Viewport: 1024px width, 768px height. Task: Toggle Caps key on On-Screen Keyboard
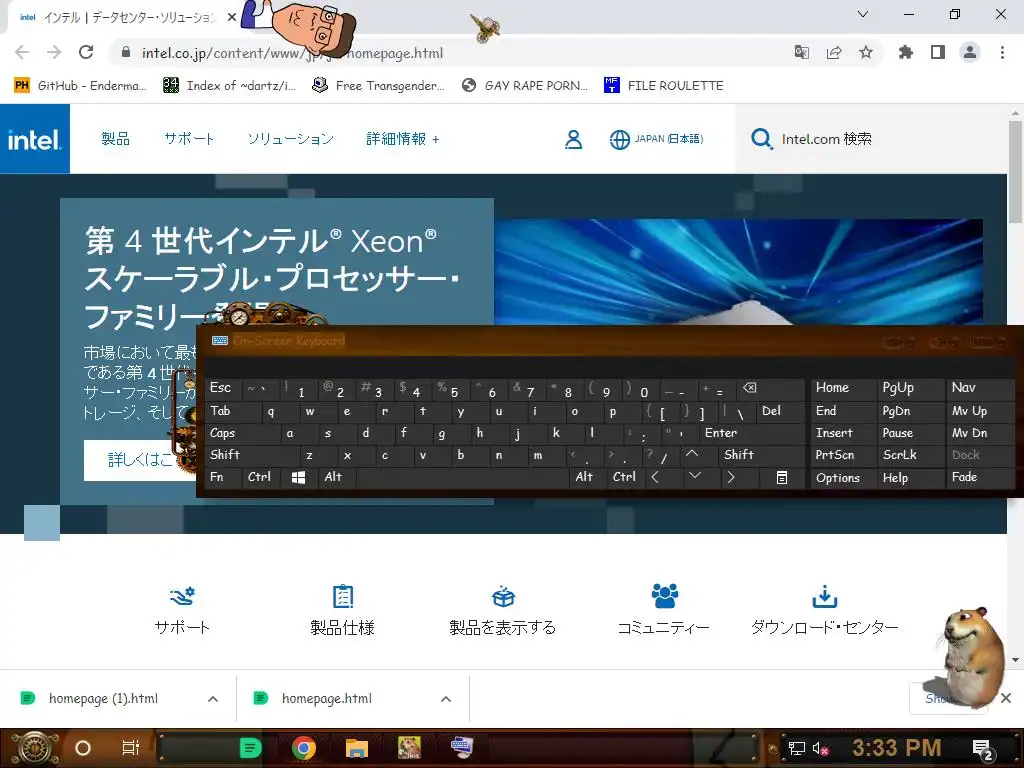click(x=244, y=433)
